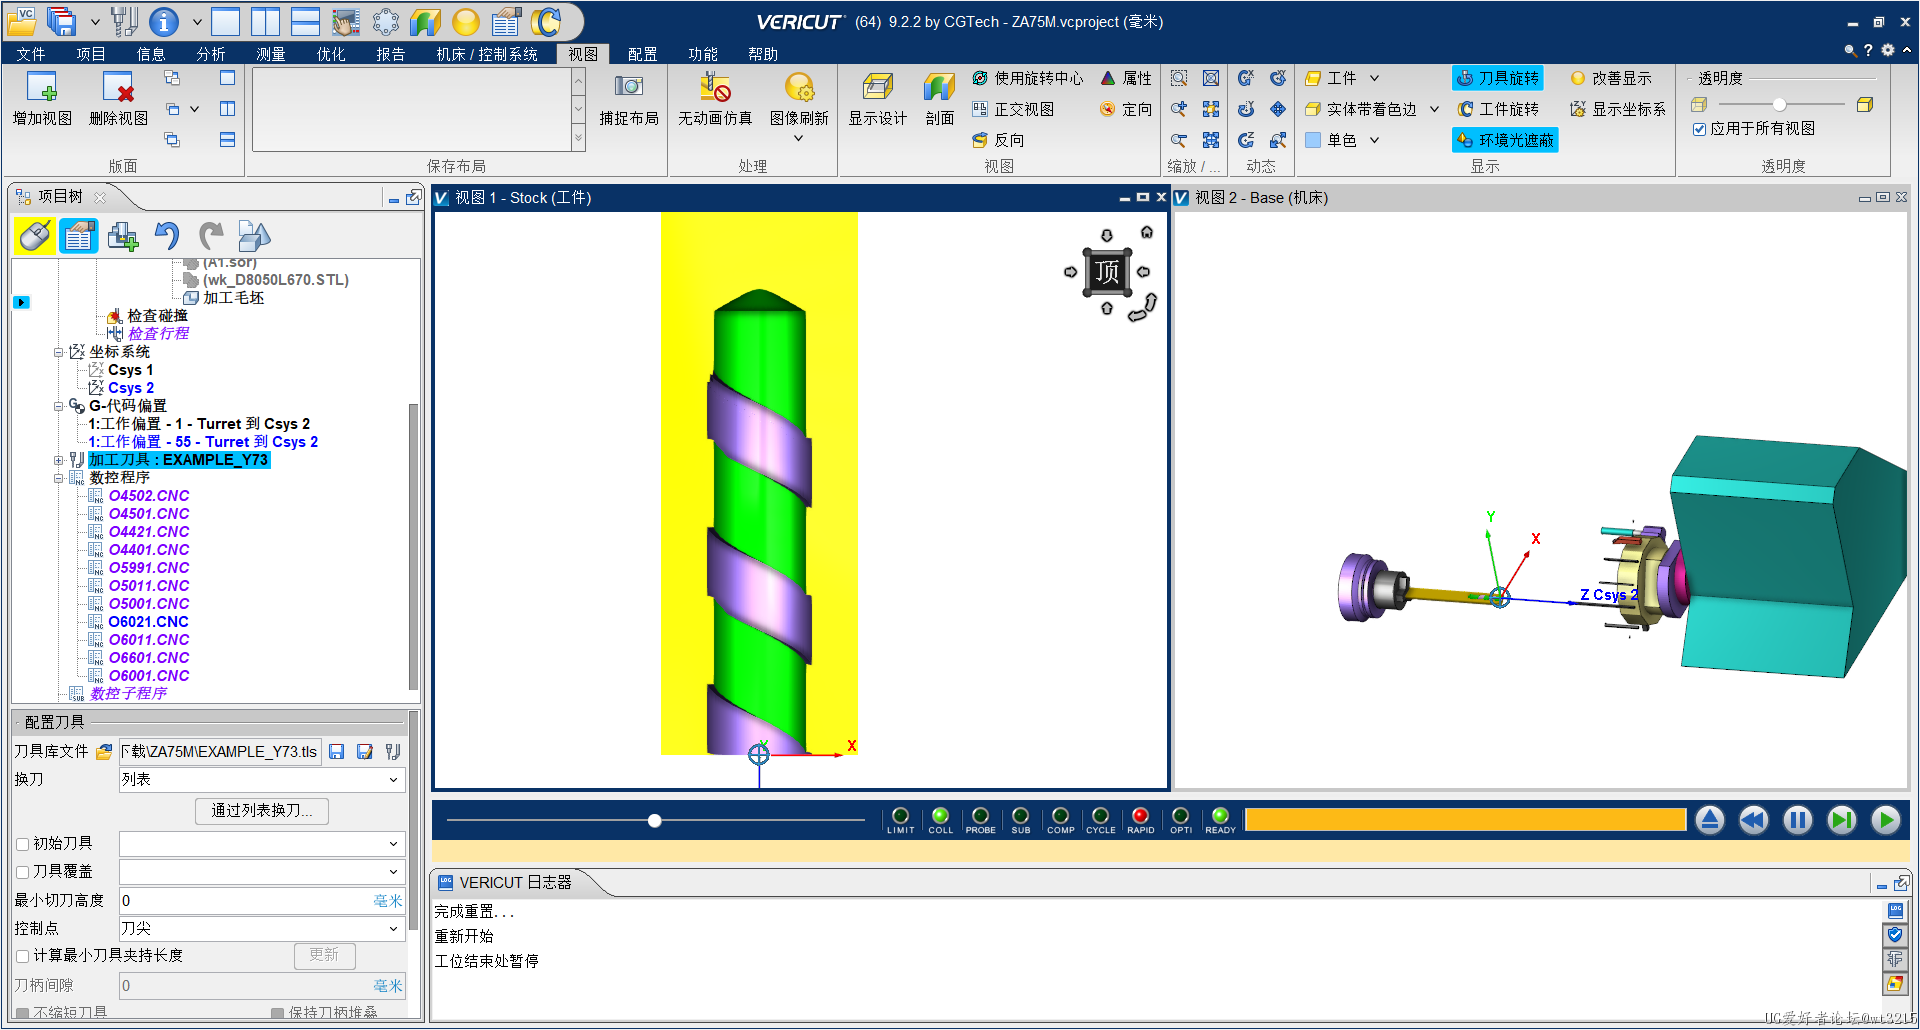This screenshot has width=1920, height=1030.
Task: Open the 单色 color dropdown
Action: 1374,140
